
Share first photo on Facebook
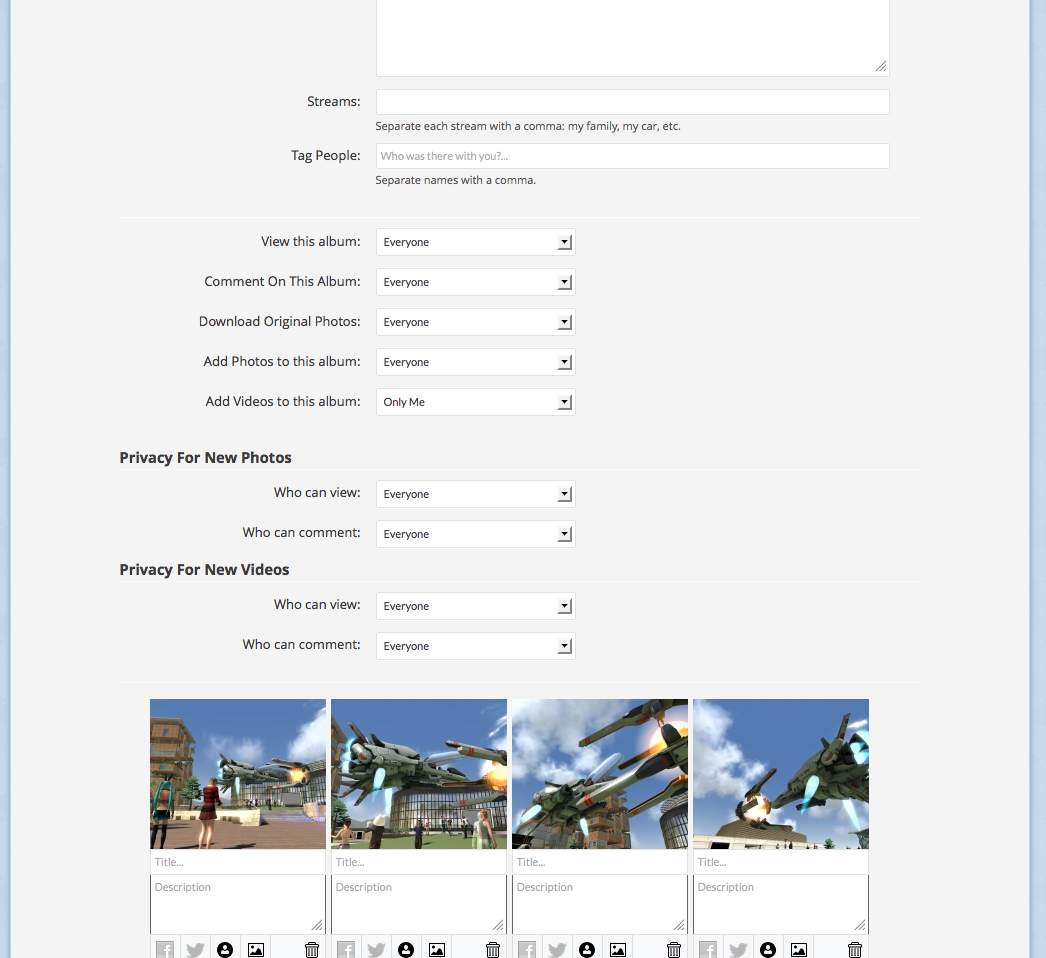tap(165, 949)
